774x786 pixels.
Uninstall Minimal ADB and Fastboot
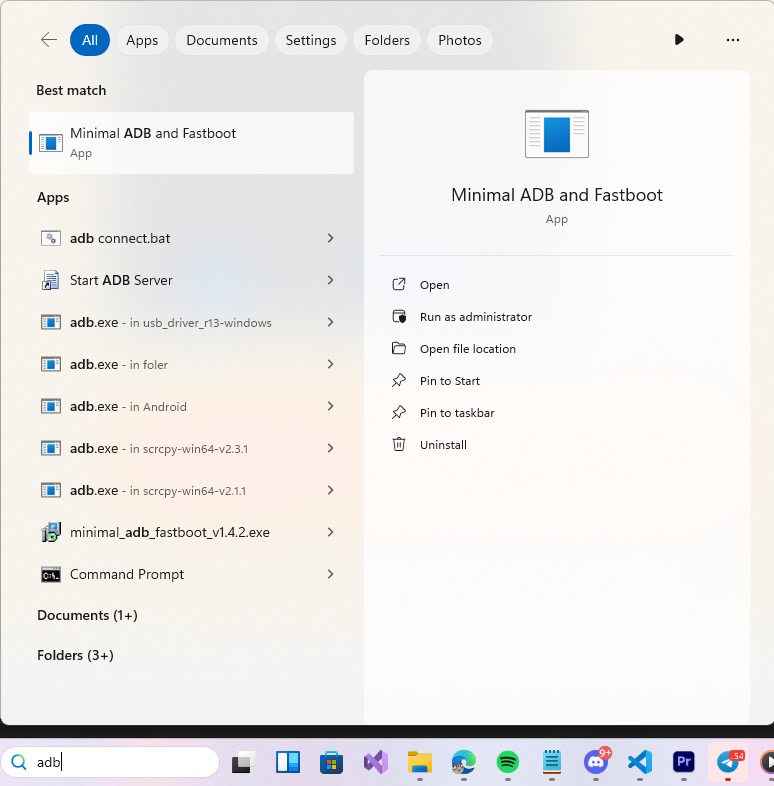(443, 445)
